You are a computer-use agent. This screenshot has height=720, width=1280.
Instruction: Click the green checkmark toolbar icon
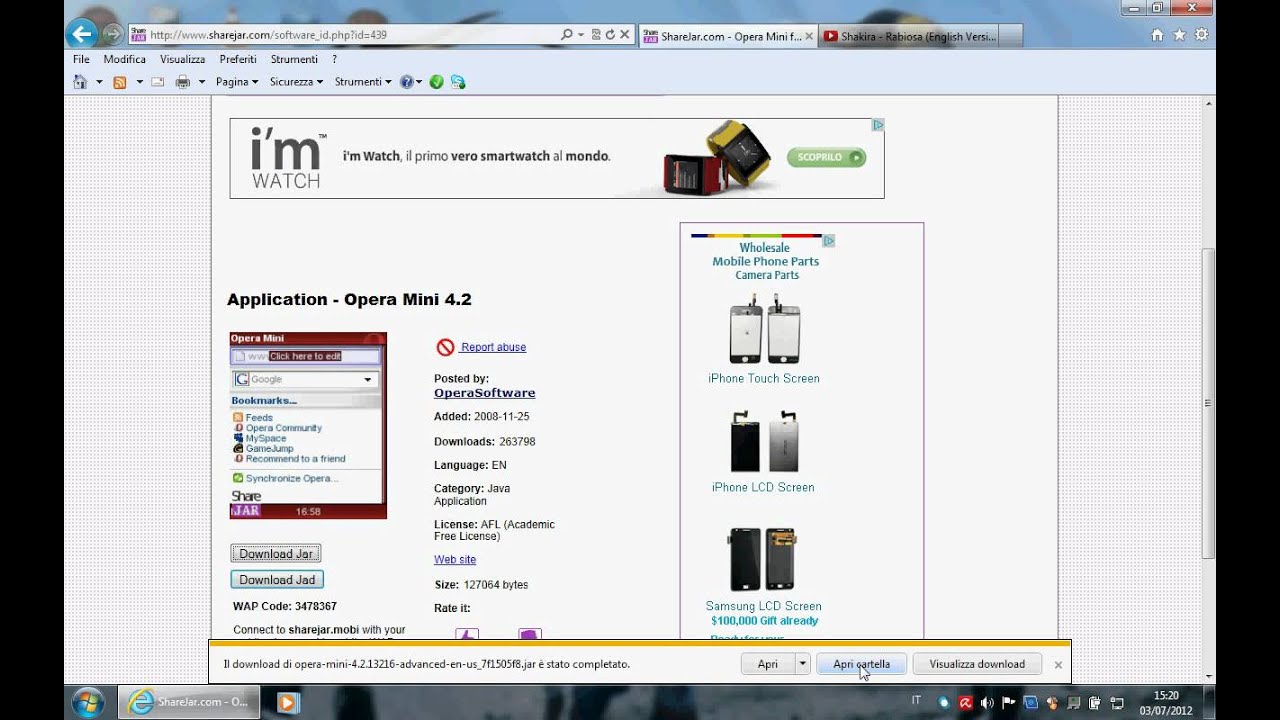[x=436, y=82]
